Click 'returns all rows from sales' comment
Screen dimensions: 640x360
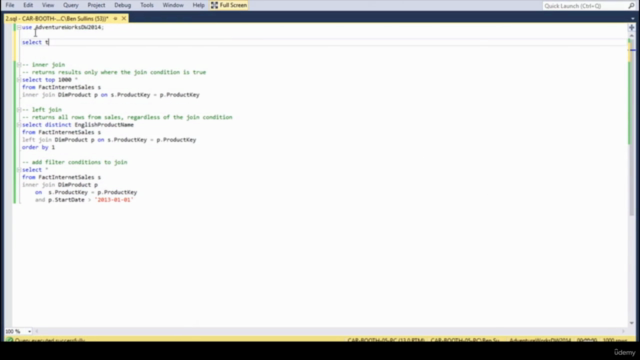[x=127, y=117]
